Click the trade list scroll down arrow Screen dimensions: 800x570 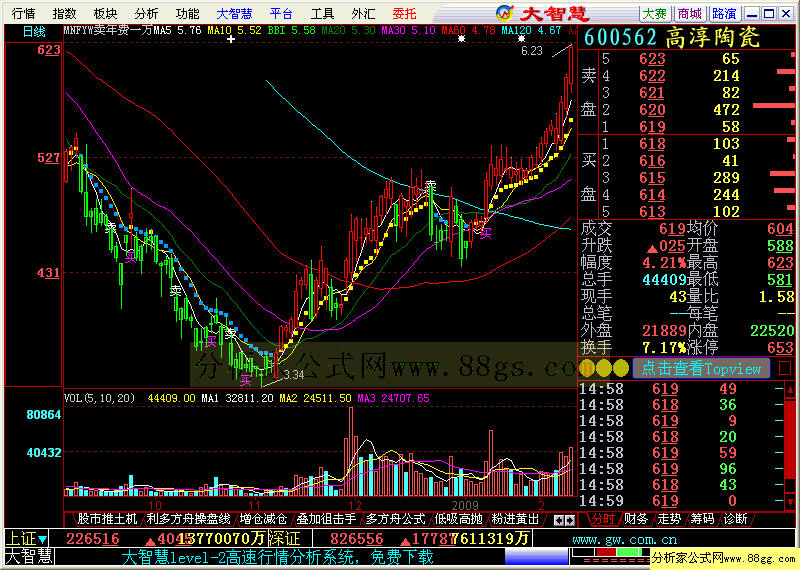coord(790,503)
